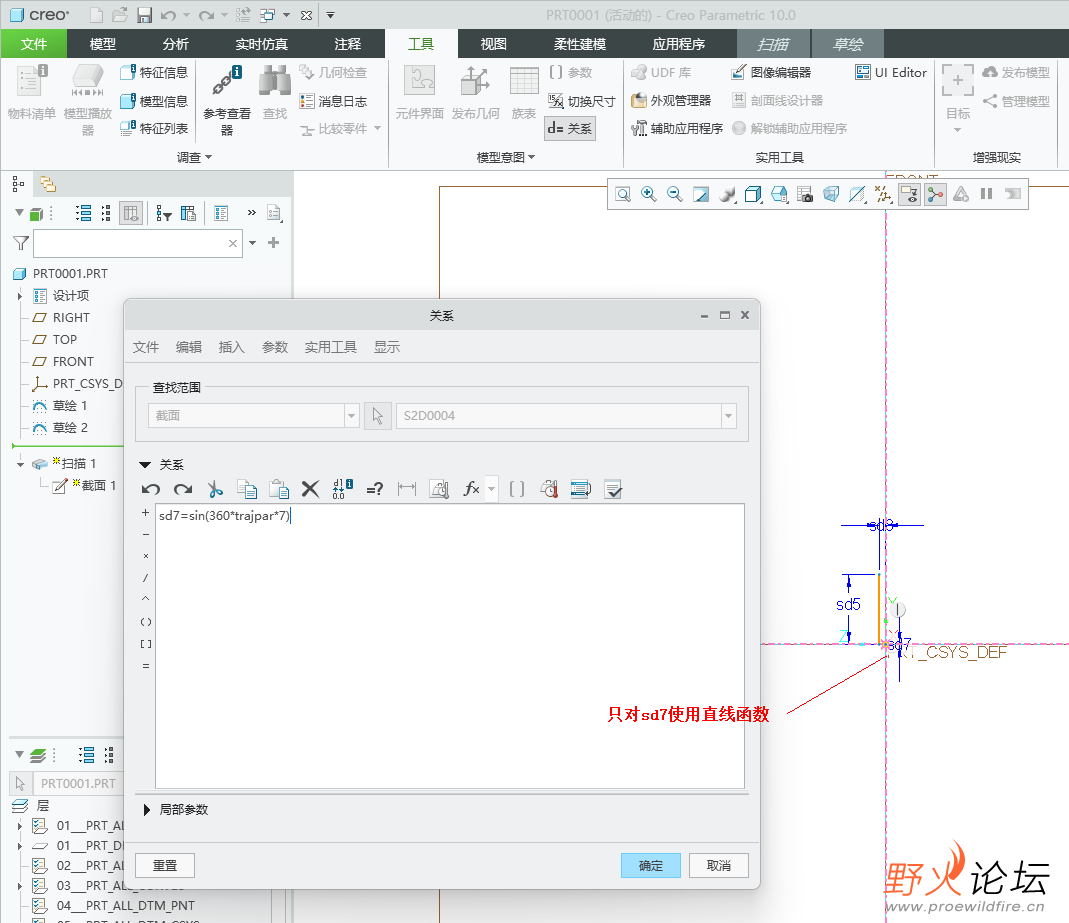The image size is (1069, 923).
Task: Click the sort relations icon in relations toolbar
Action: (x=580, y=489)
